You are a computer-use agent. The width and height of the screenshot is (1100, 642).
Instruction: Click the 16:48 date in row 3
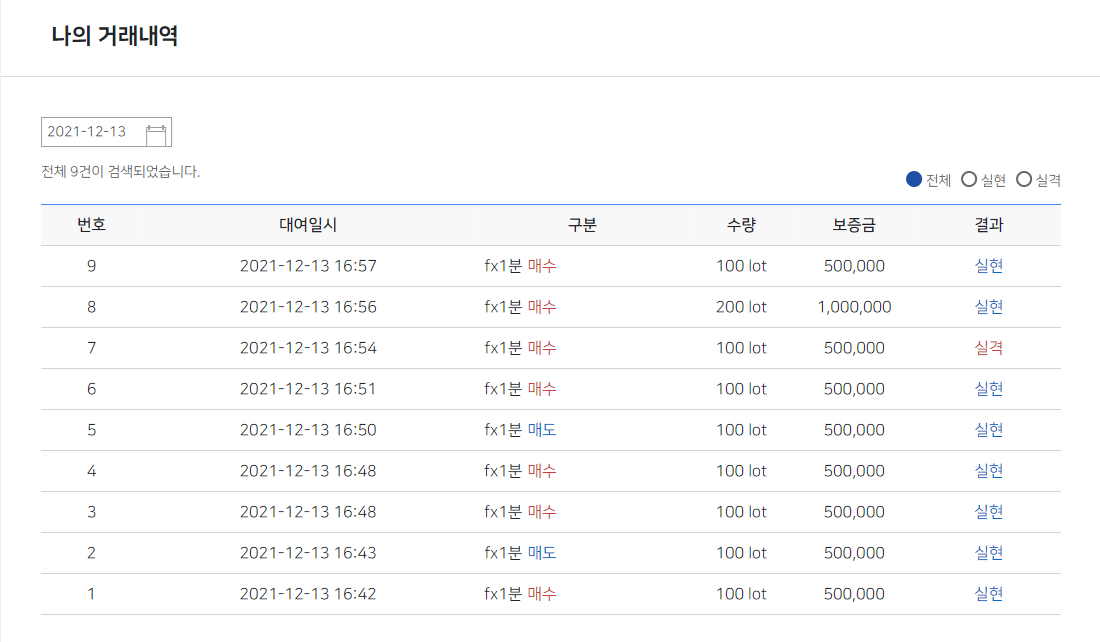(x=308, y=512)
